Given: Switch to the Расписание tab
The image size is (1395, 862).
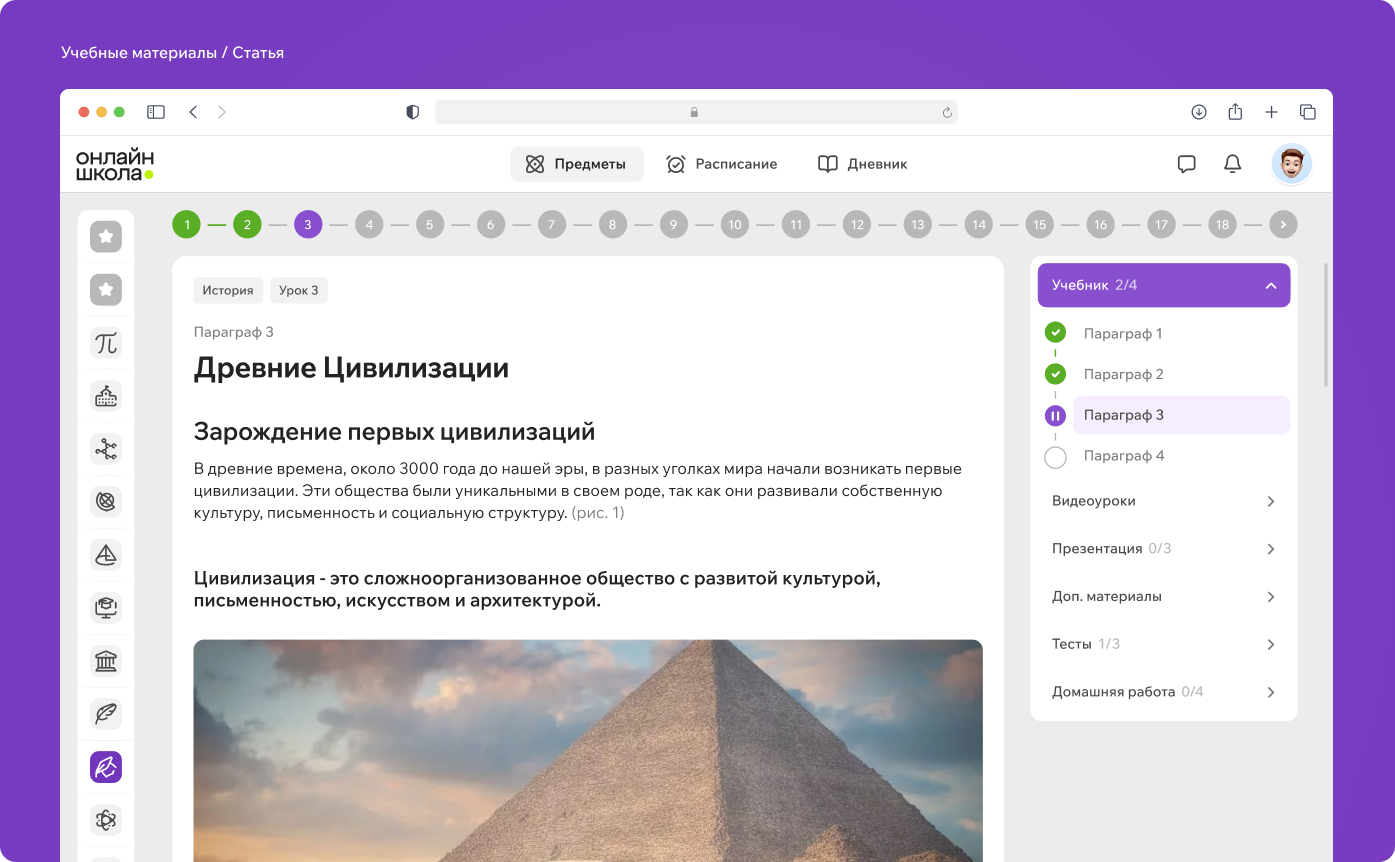Looking at the screenshot, I should [x=722, y=164].
